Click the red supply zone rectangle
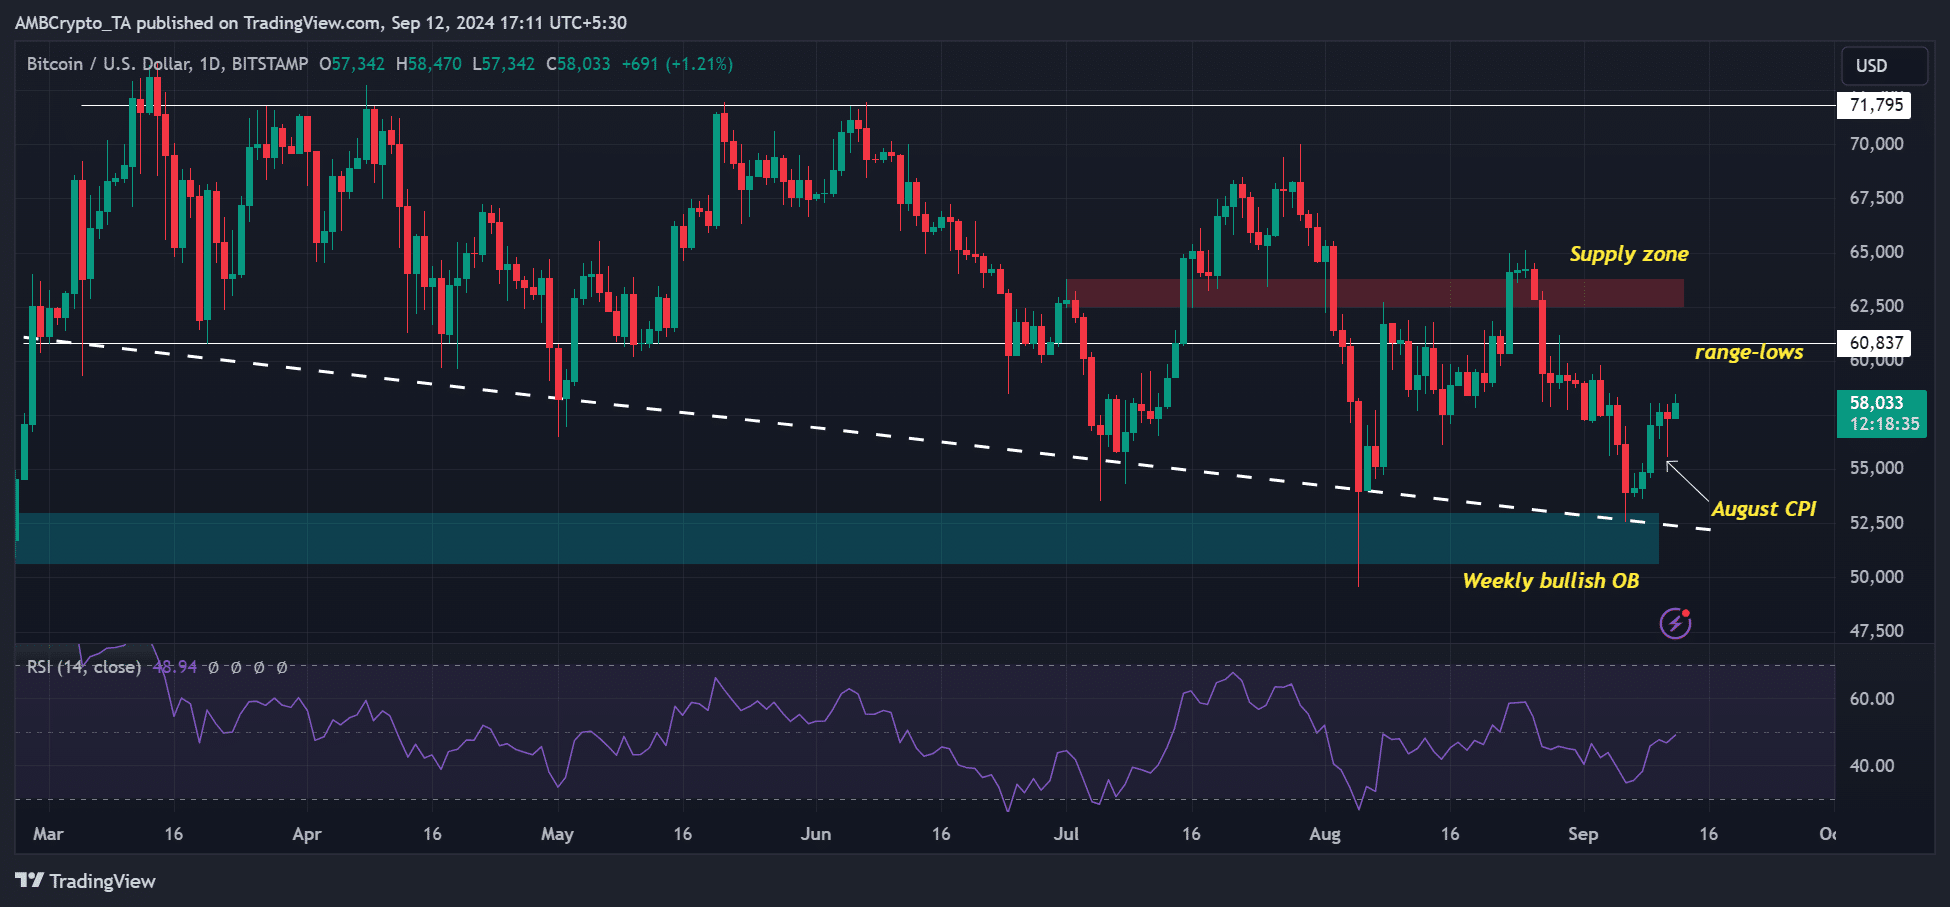1950x907 pixels. pos(1375,293)
